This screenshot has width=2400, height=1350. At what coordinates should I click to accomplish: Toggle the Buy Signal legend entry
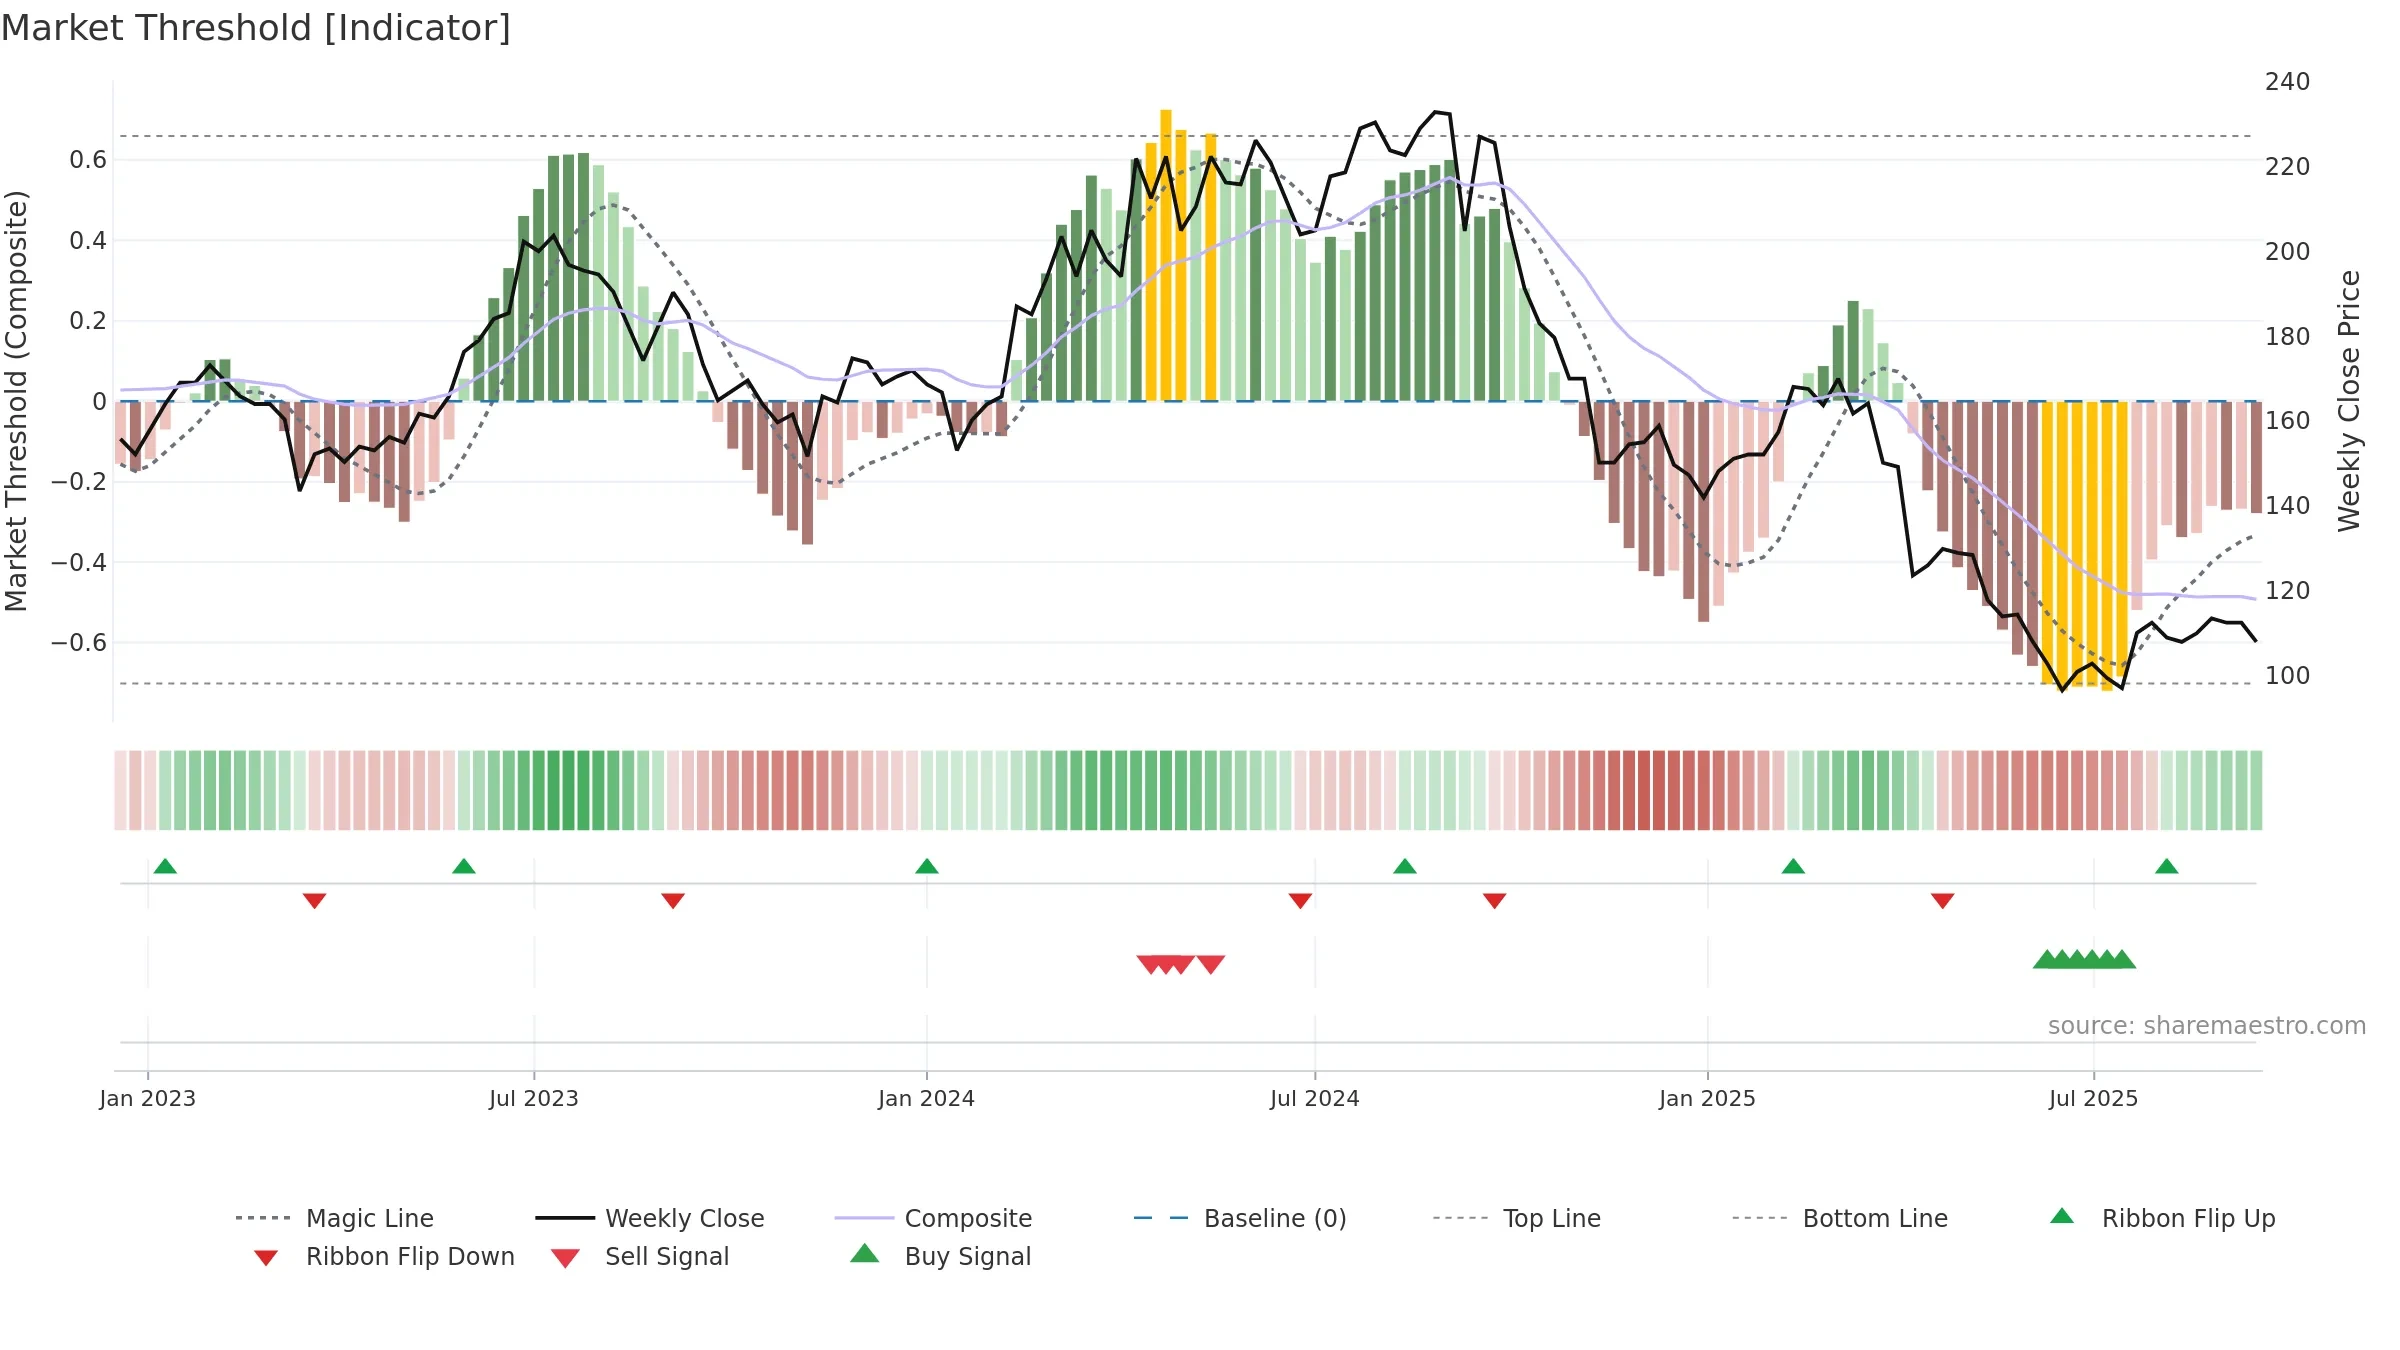pos(940,1256)
